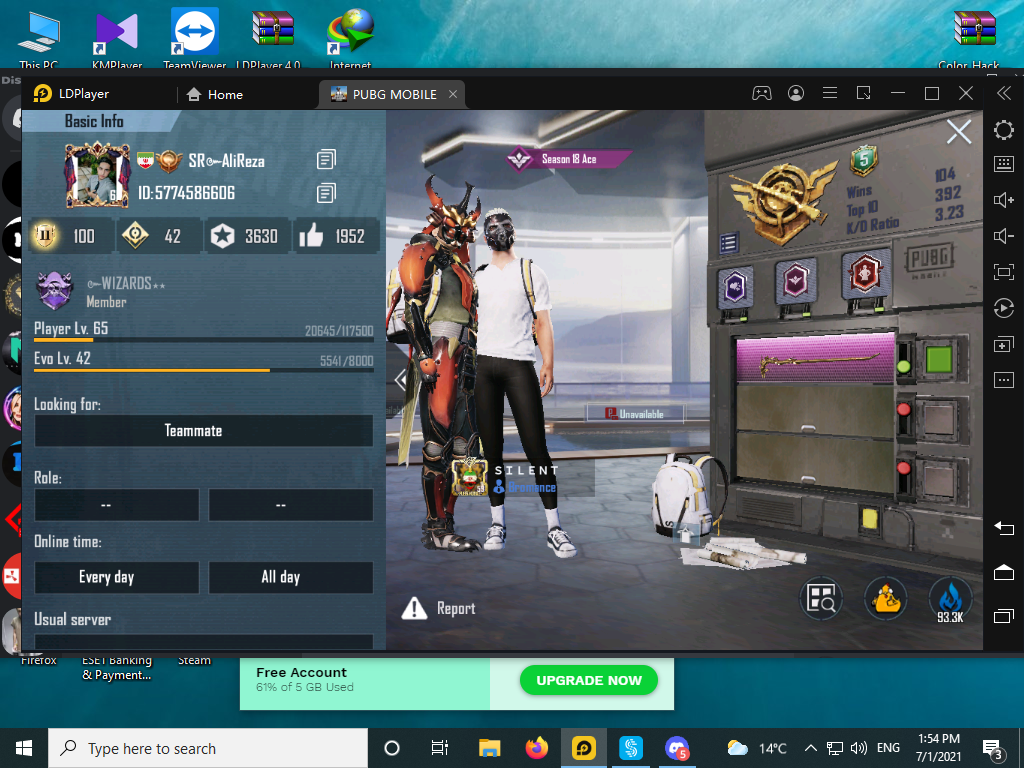
Task: Switch to the Home tab in LDPlayer
Action: point(214,95)
